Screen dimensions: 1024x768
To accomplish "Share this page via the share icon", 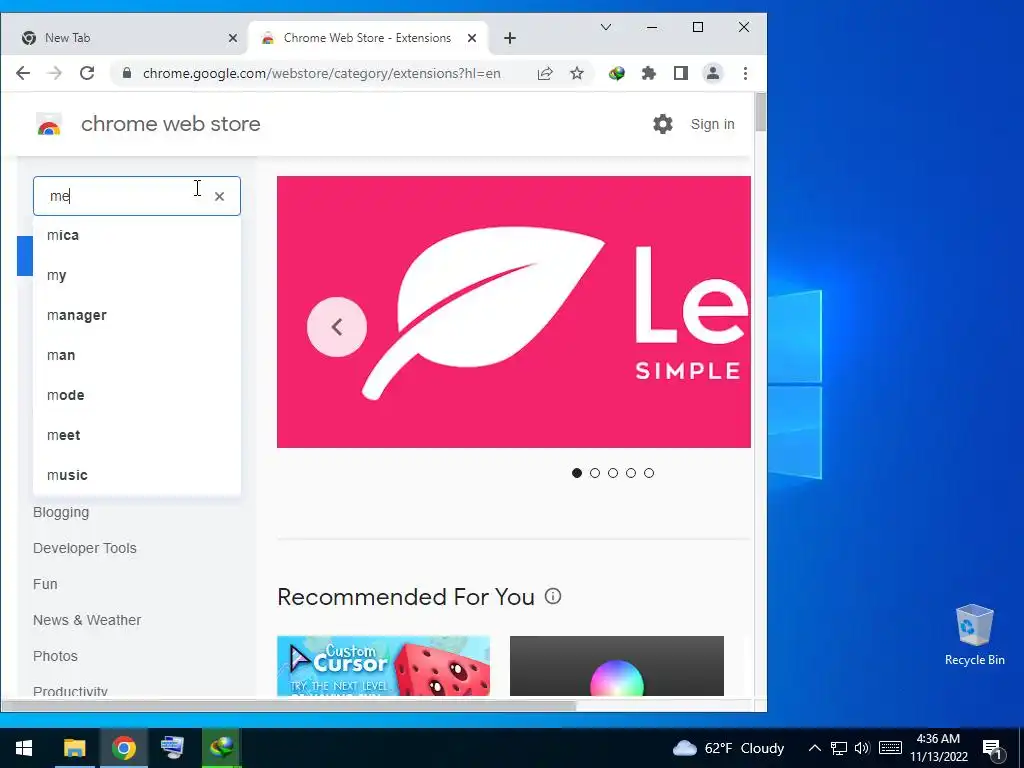I will [545, 73].
